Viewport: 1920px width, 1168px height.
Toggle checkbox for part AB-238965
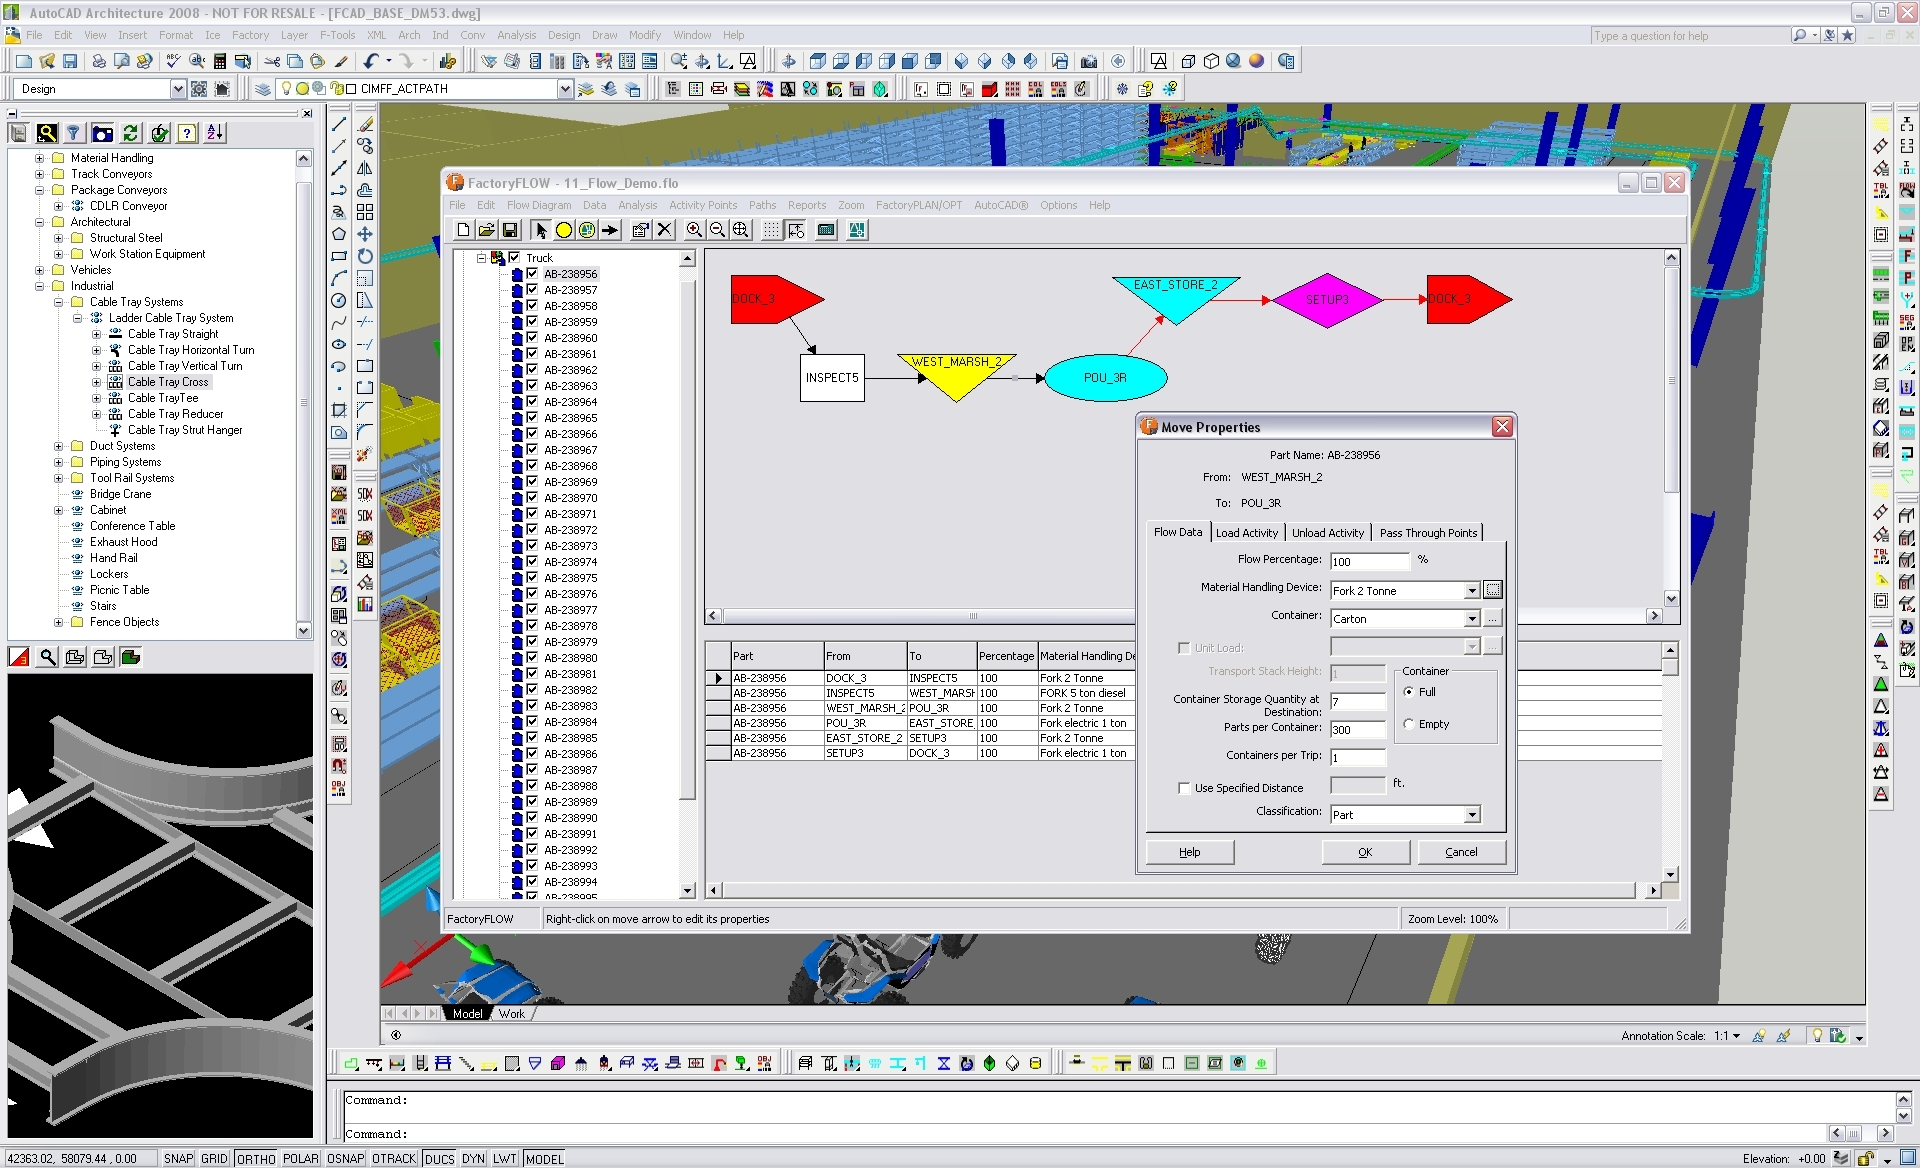tap(532, 418)
